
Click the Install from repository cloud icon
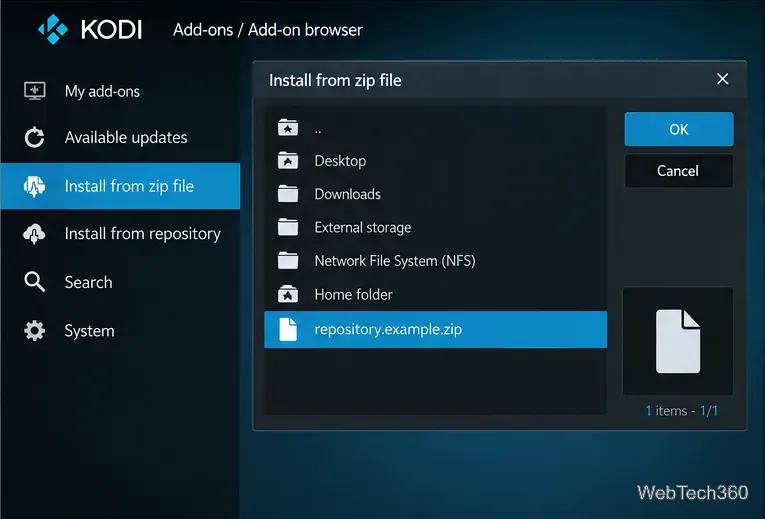click(x=34, y=234)
